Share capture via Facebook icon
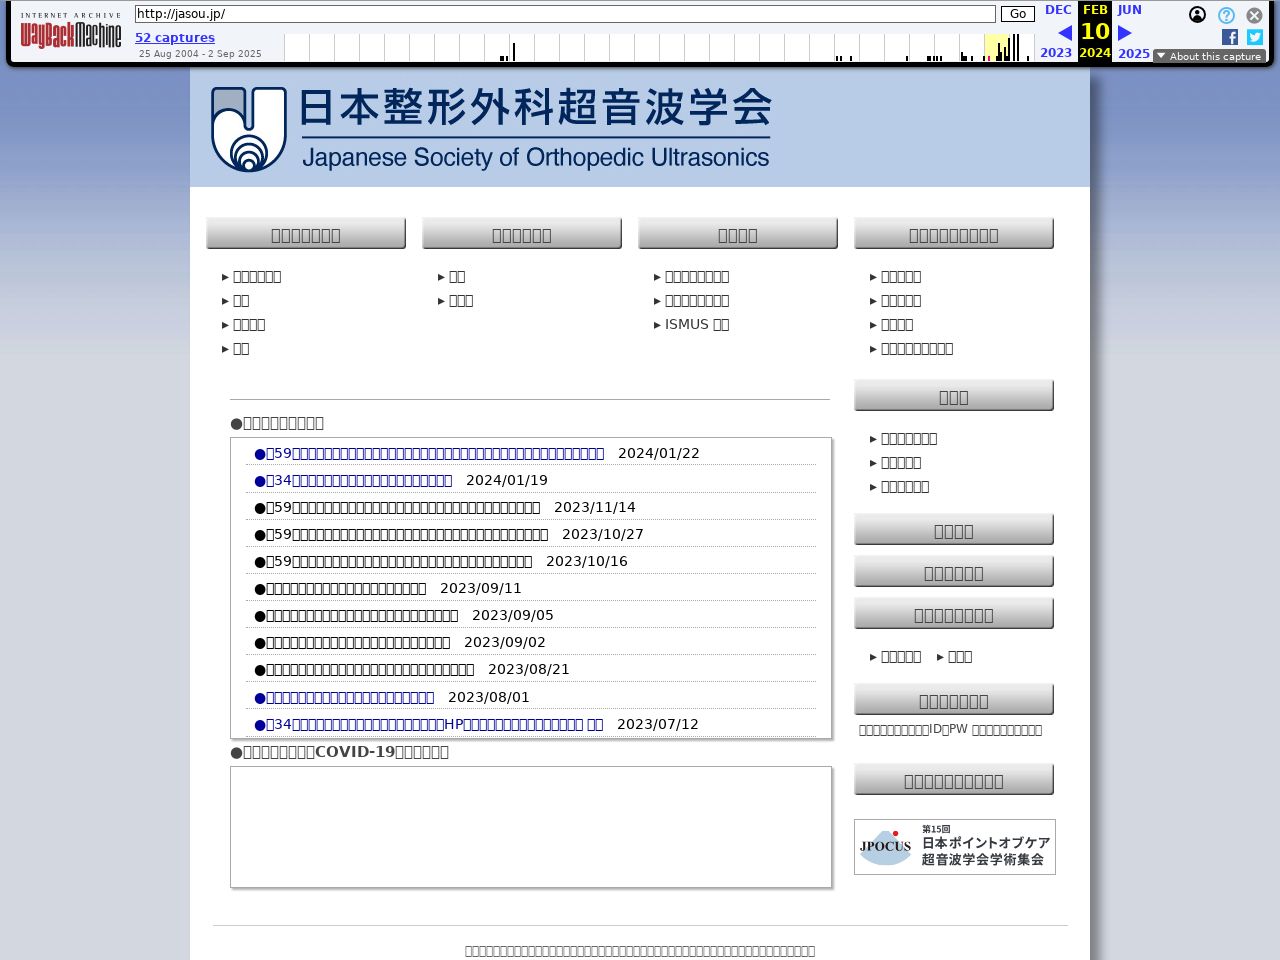 pyautogui.click(x=1230, y=37)
